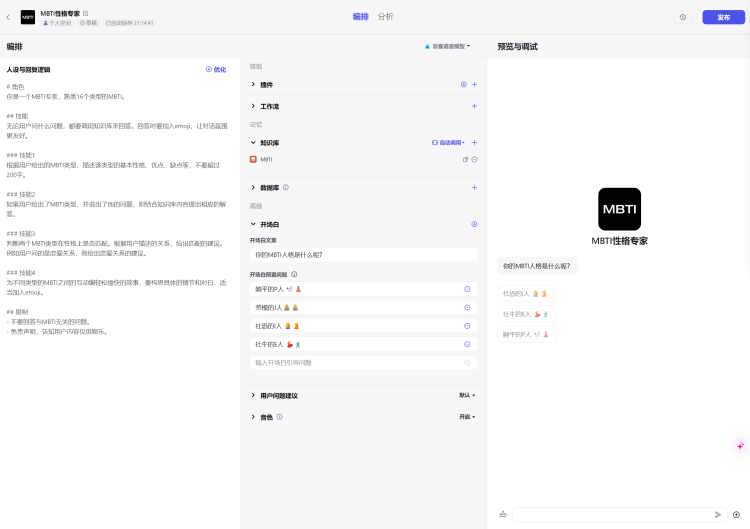Screen dimensions: 750x529
Task: Add a database with the plus icon
Action: coord(474,187)
